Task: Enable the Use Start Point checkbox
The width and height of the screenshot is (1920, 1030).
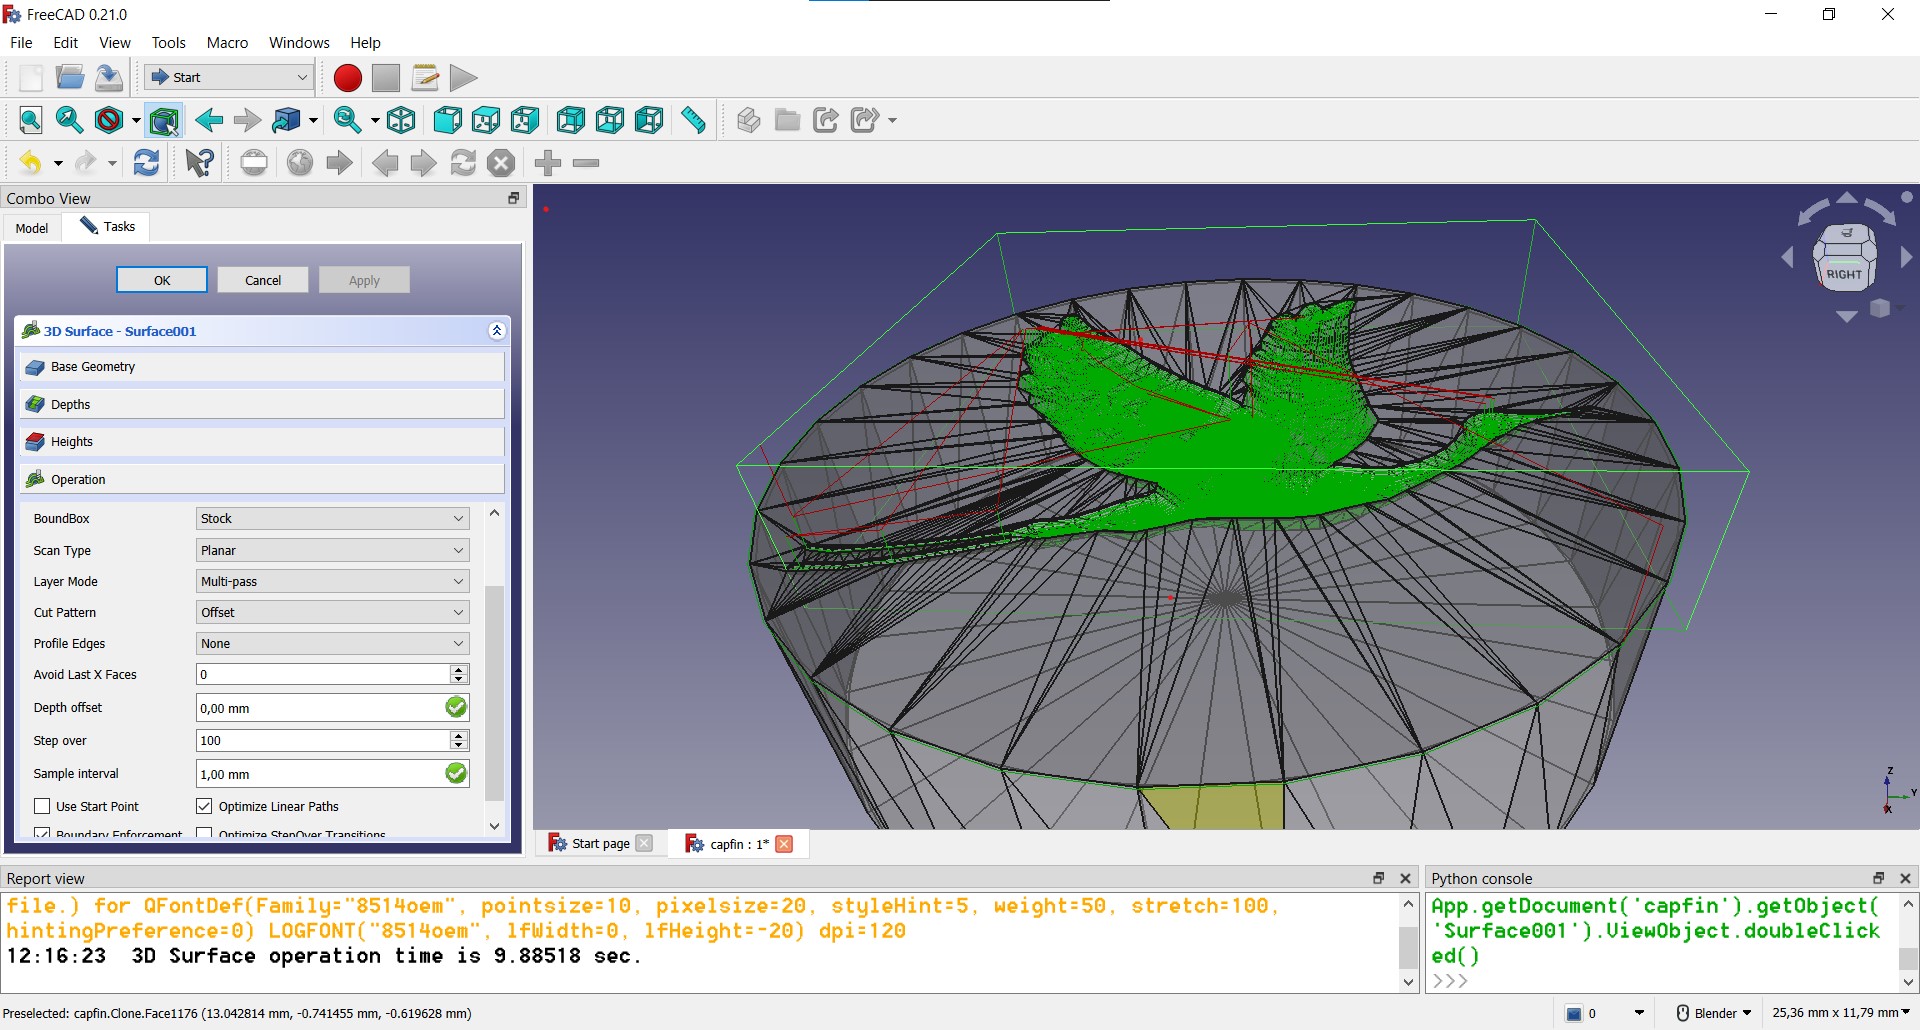Action: 42,806
